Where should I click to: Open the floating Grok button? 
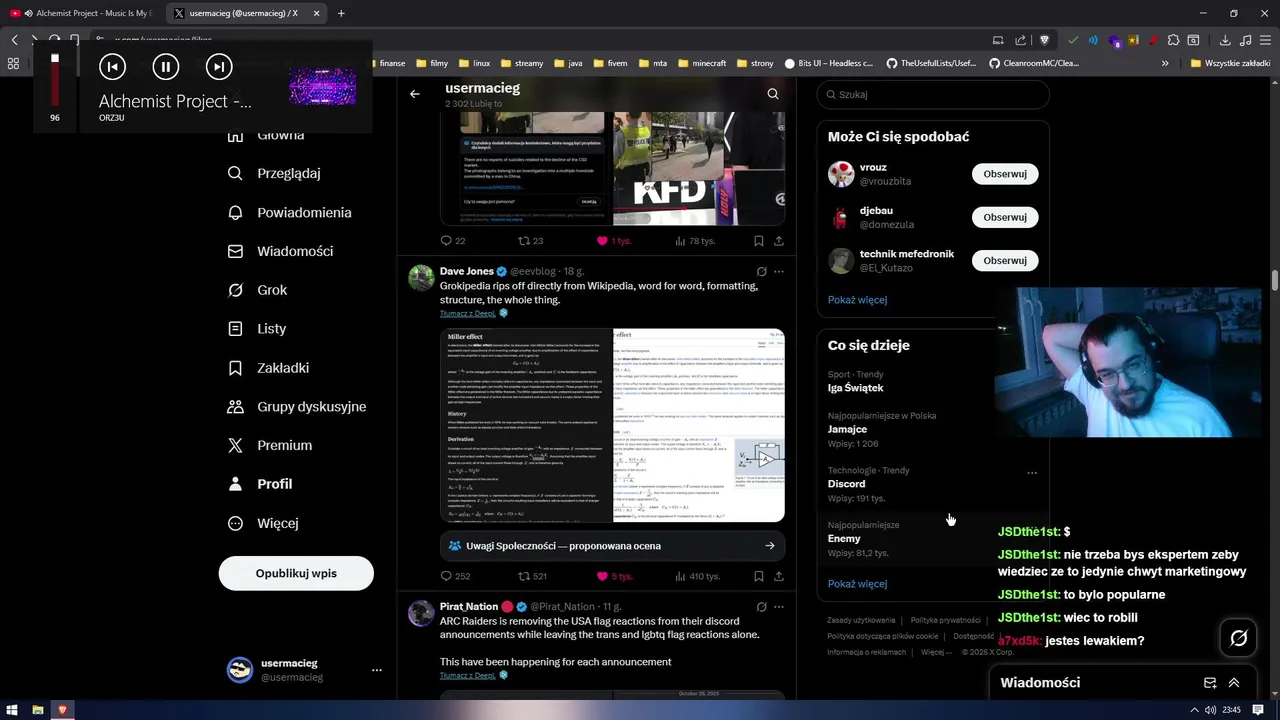[1238, 638]
